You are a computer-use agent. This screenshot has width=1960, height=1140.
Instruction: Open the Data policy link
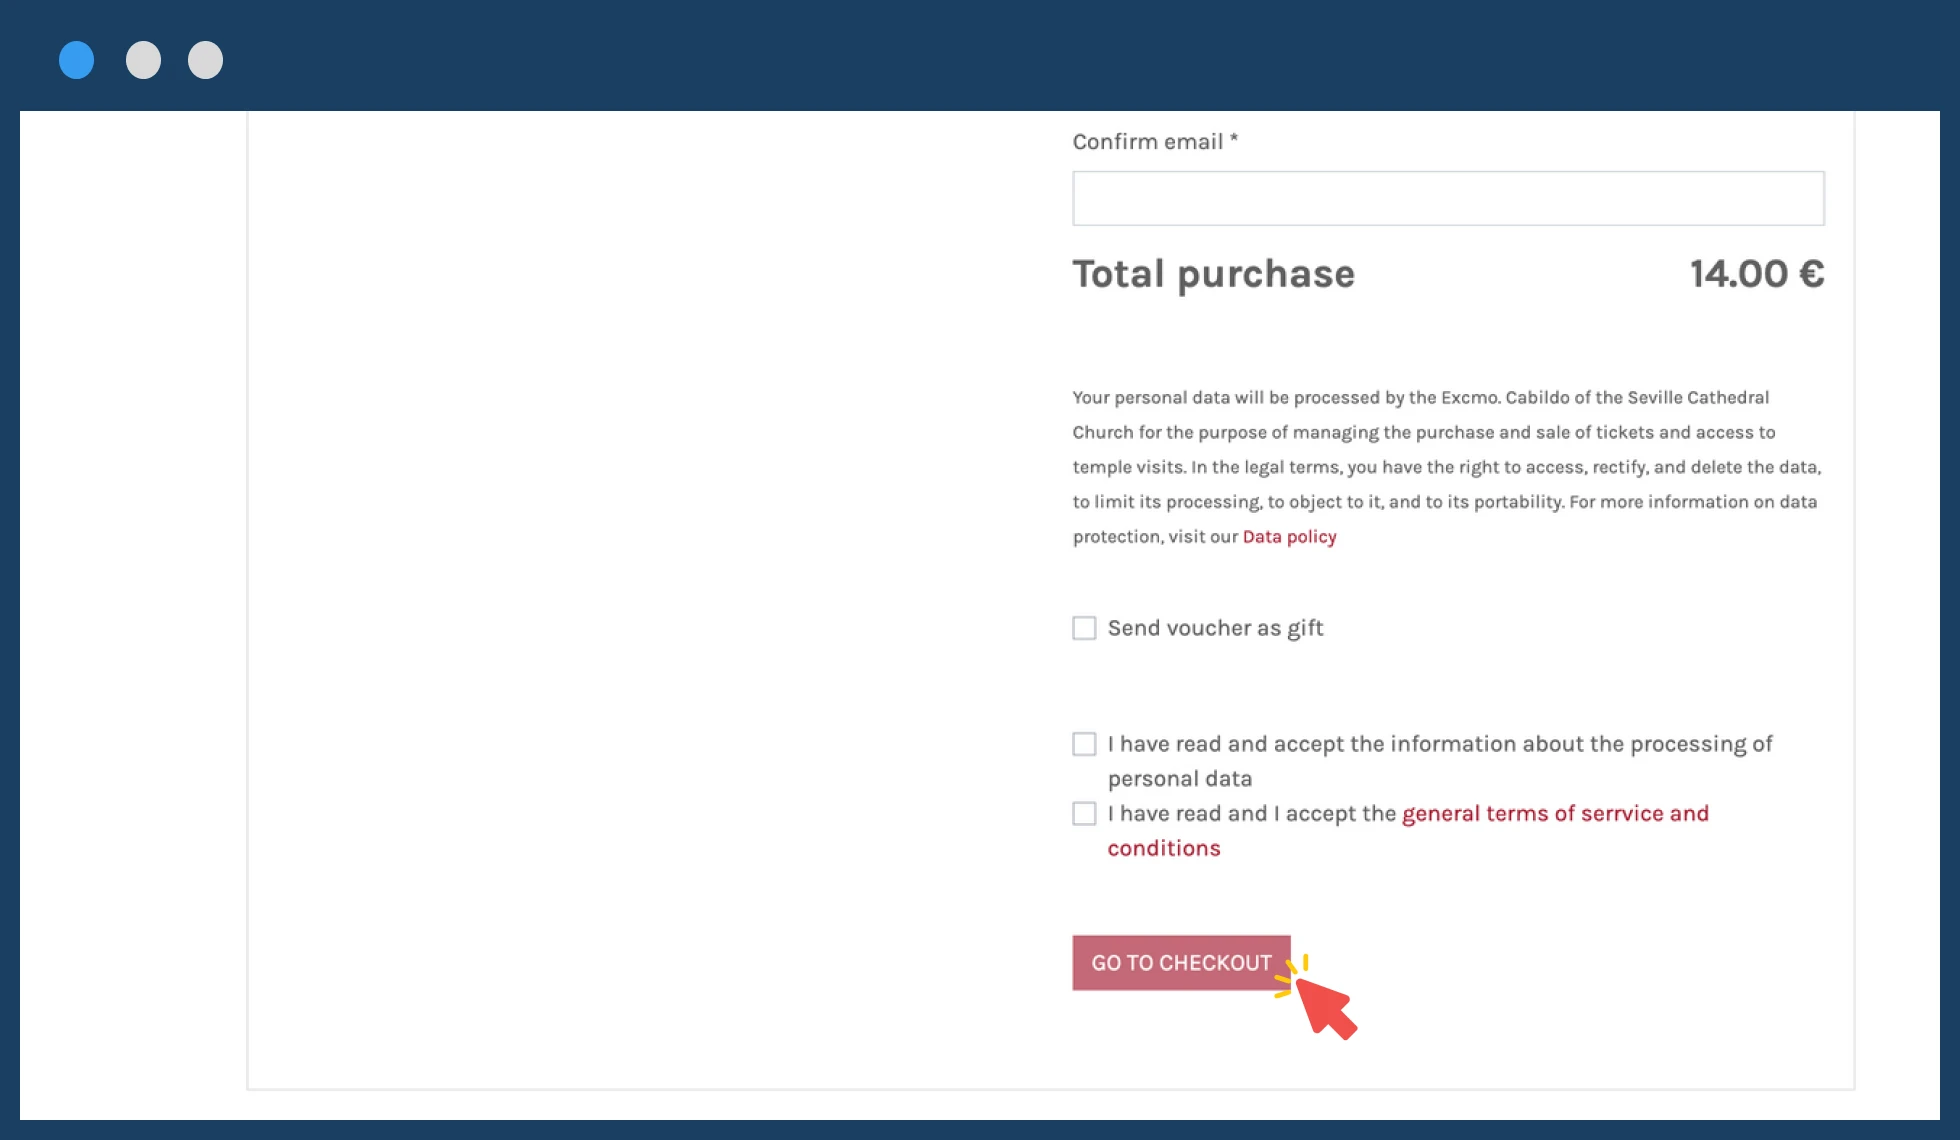click(x=1288, y=537)
